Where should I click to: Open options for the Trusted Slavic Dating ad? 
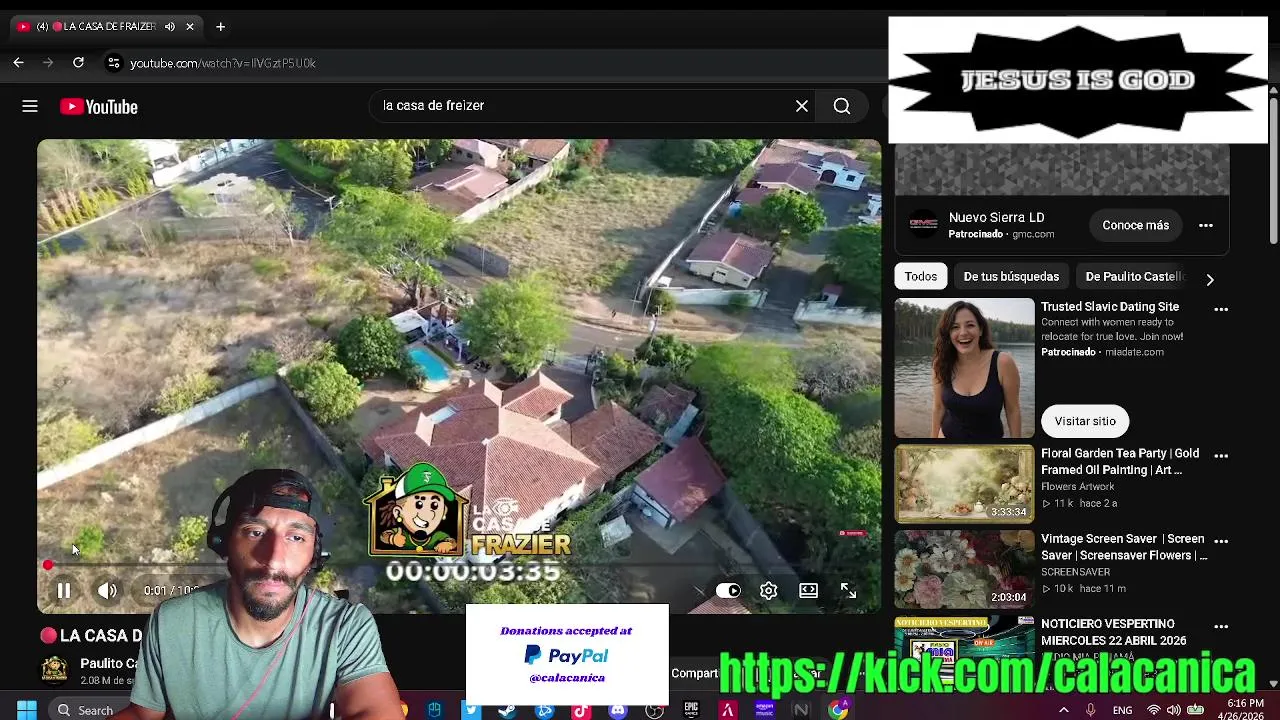coord(1221,309)
